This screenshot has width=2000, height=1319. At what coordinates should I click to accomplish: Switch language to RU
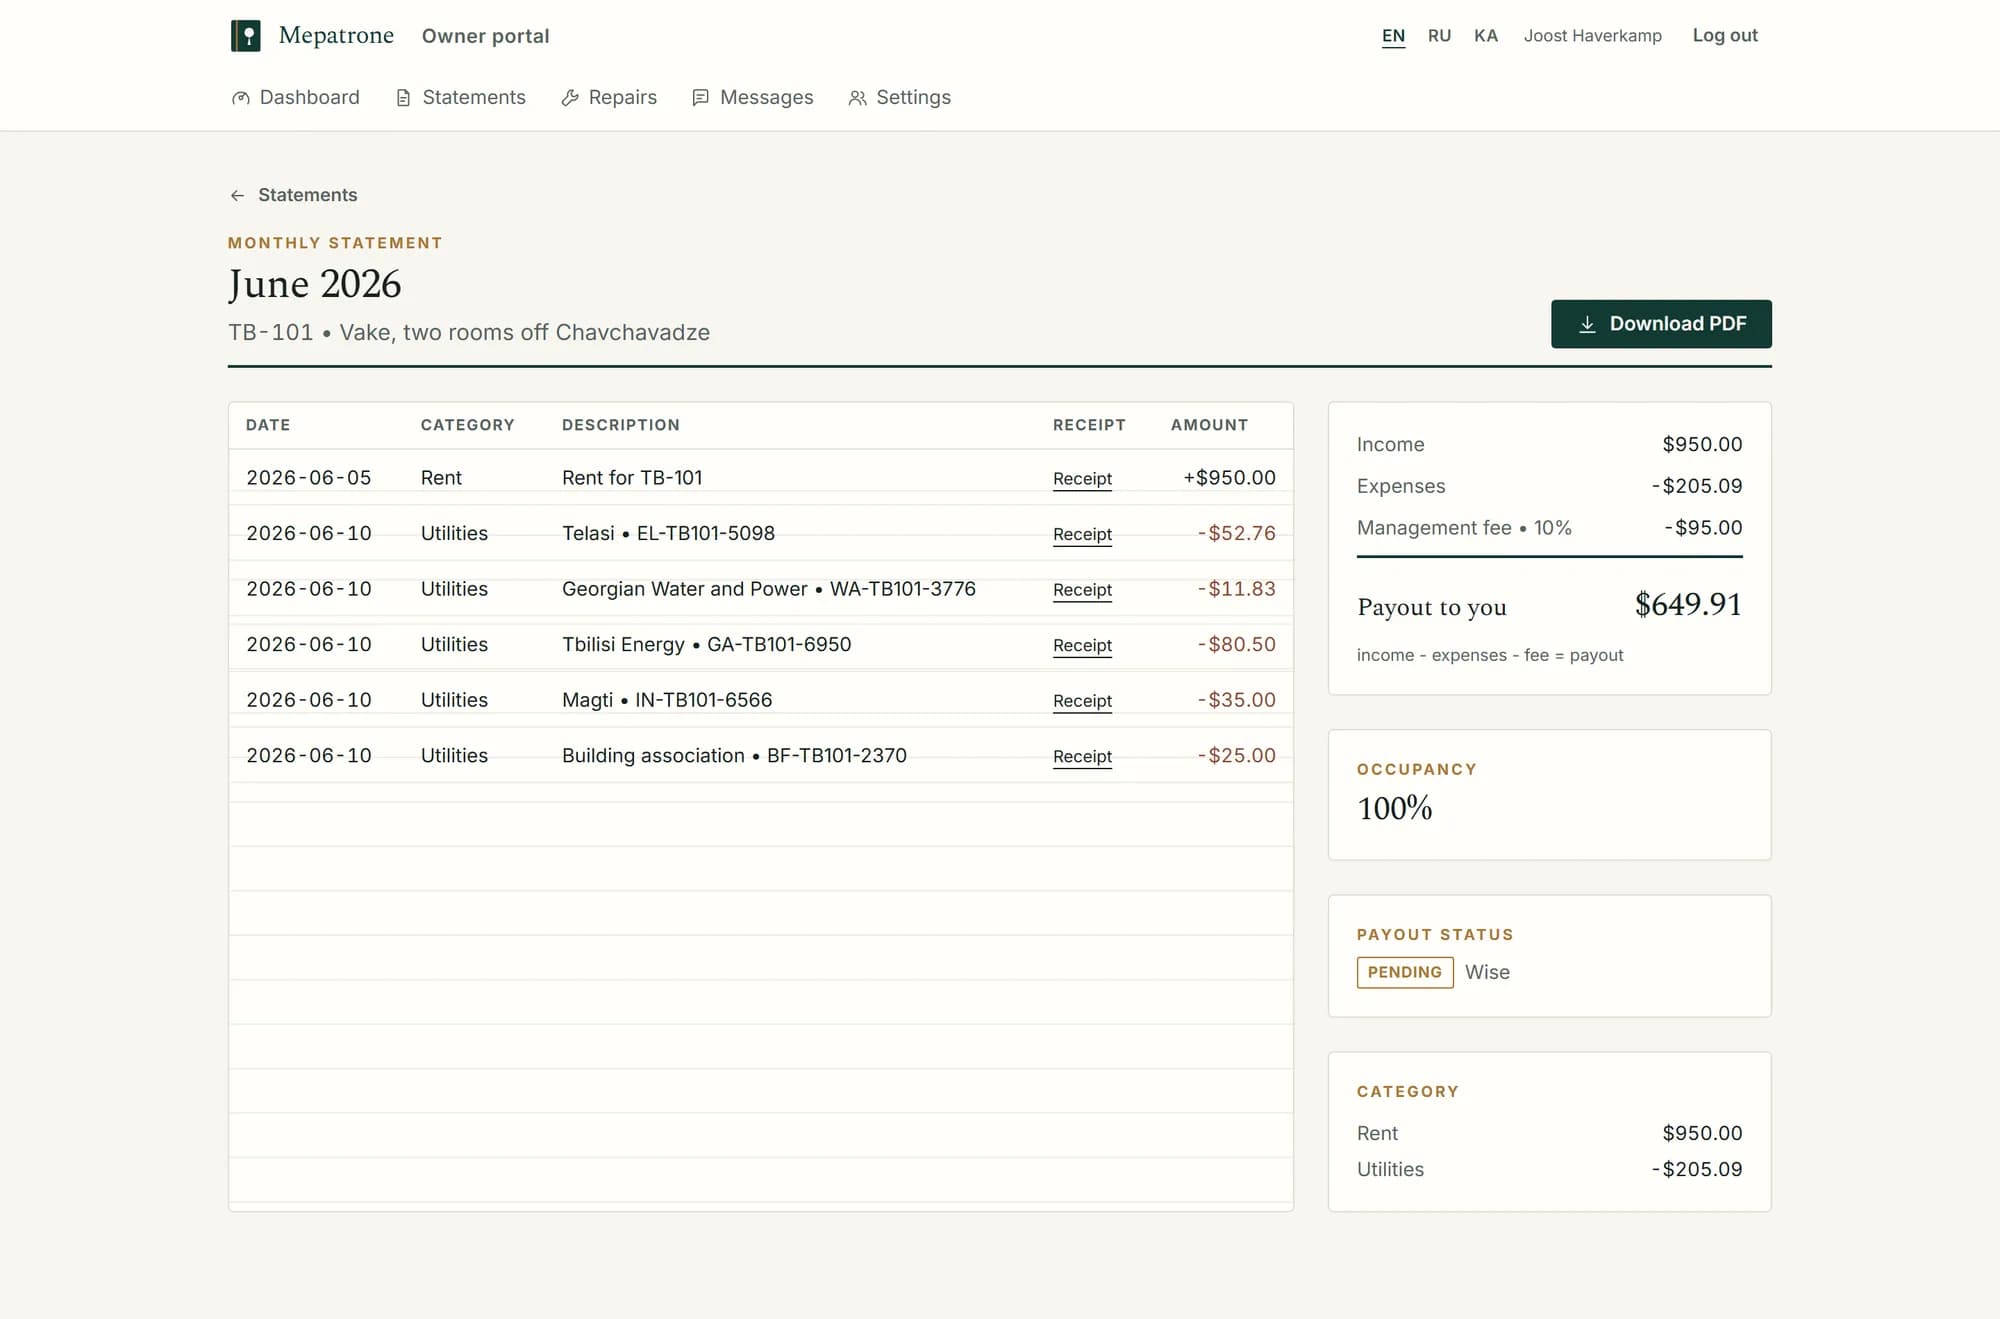click(1439, 36)
